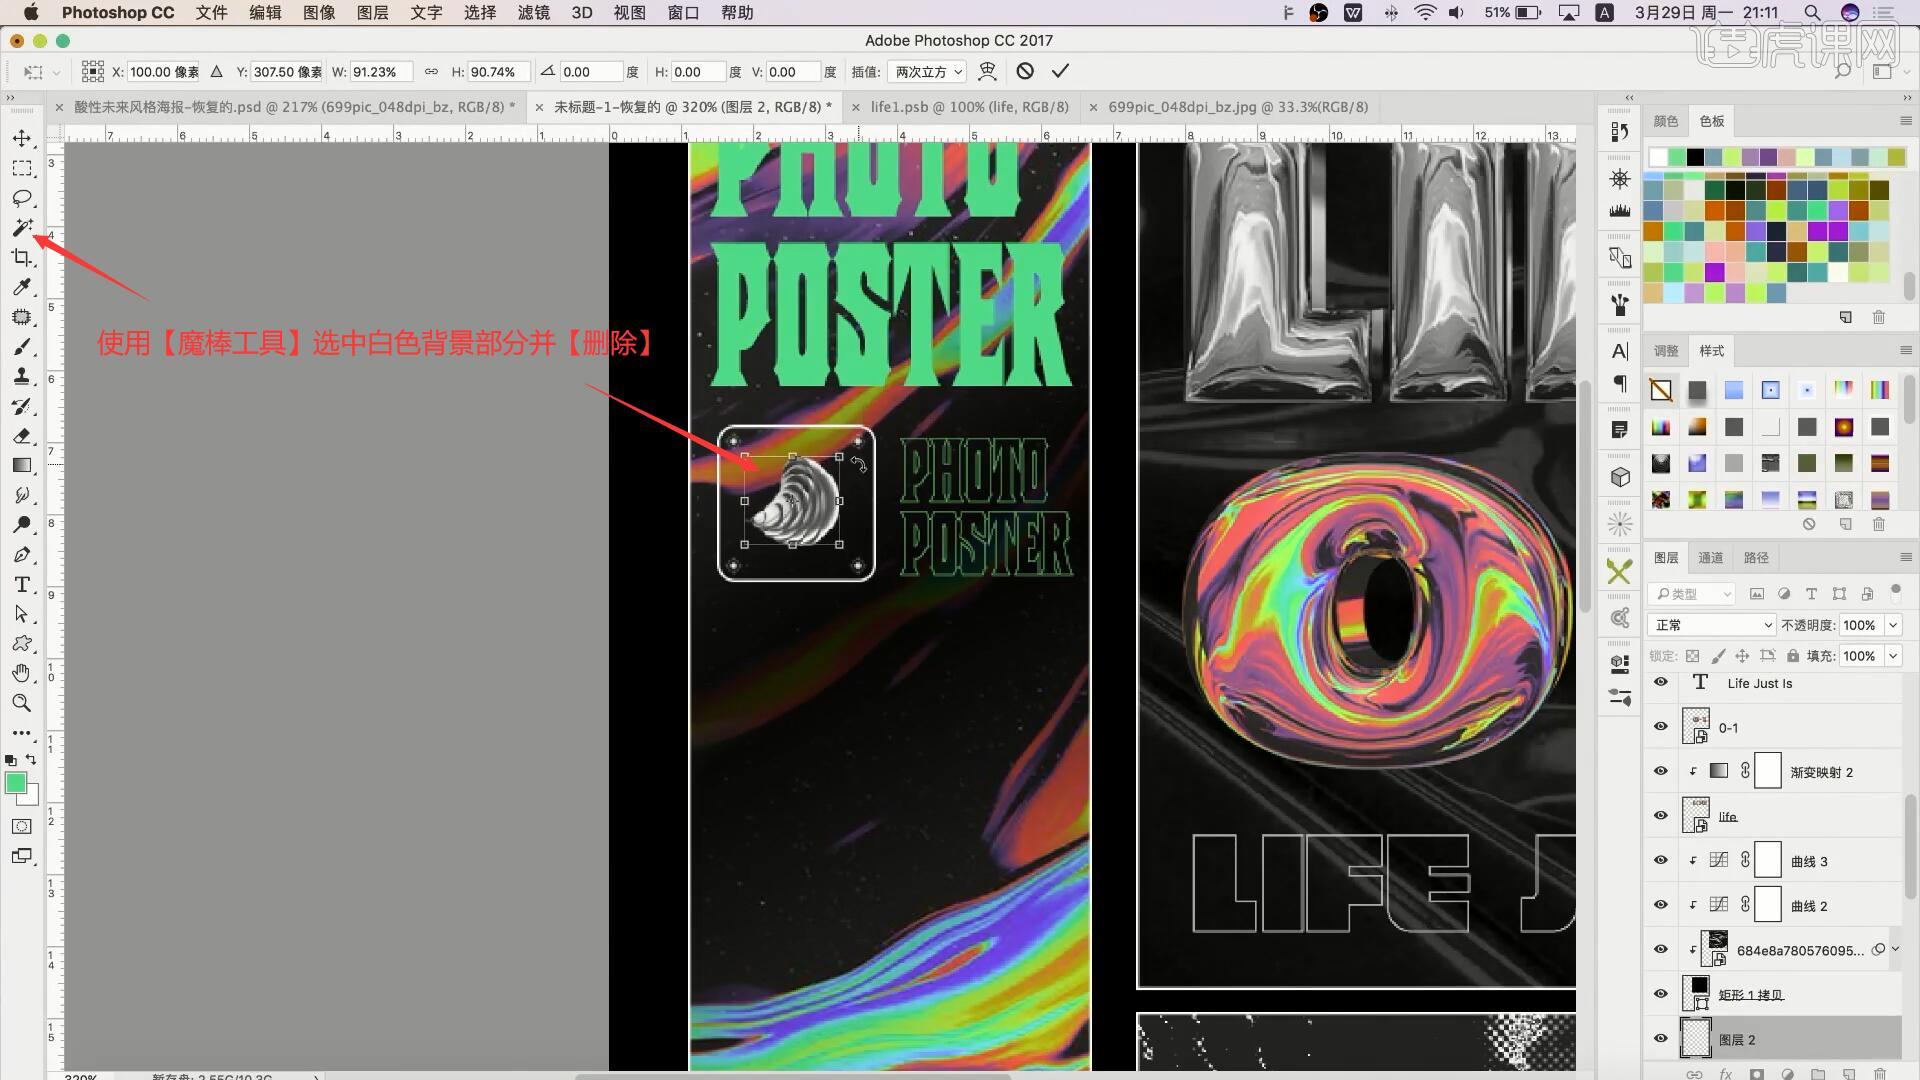Viewport: 1920px width, 1080px height.
Task: Open the Layers panel menu
Action: click(x=1906, y=557)
